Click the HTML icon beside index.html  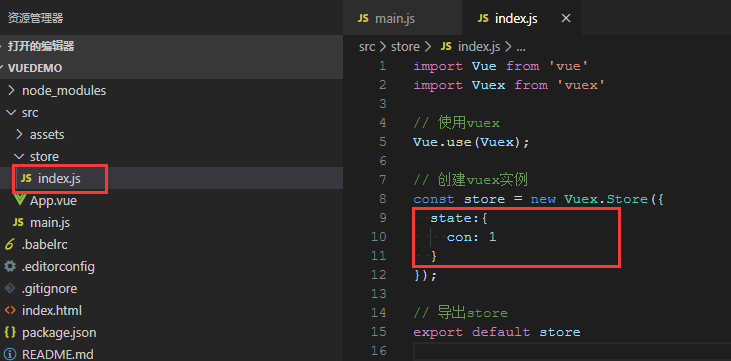pos(9,310)
